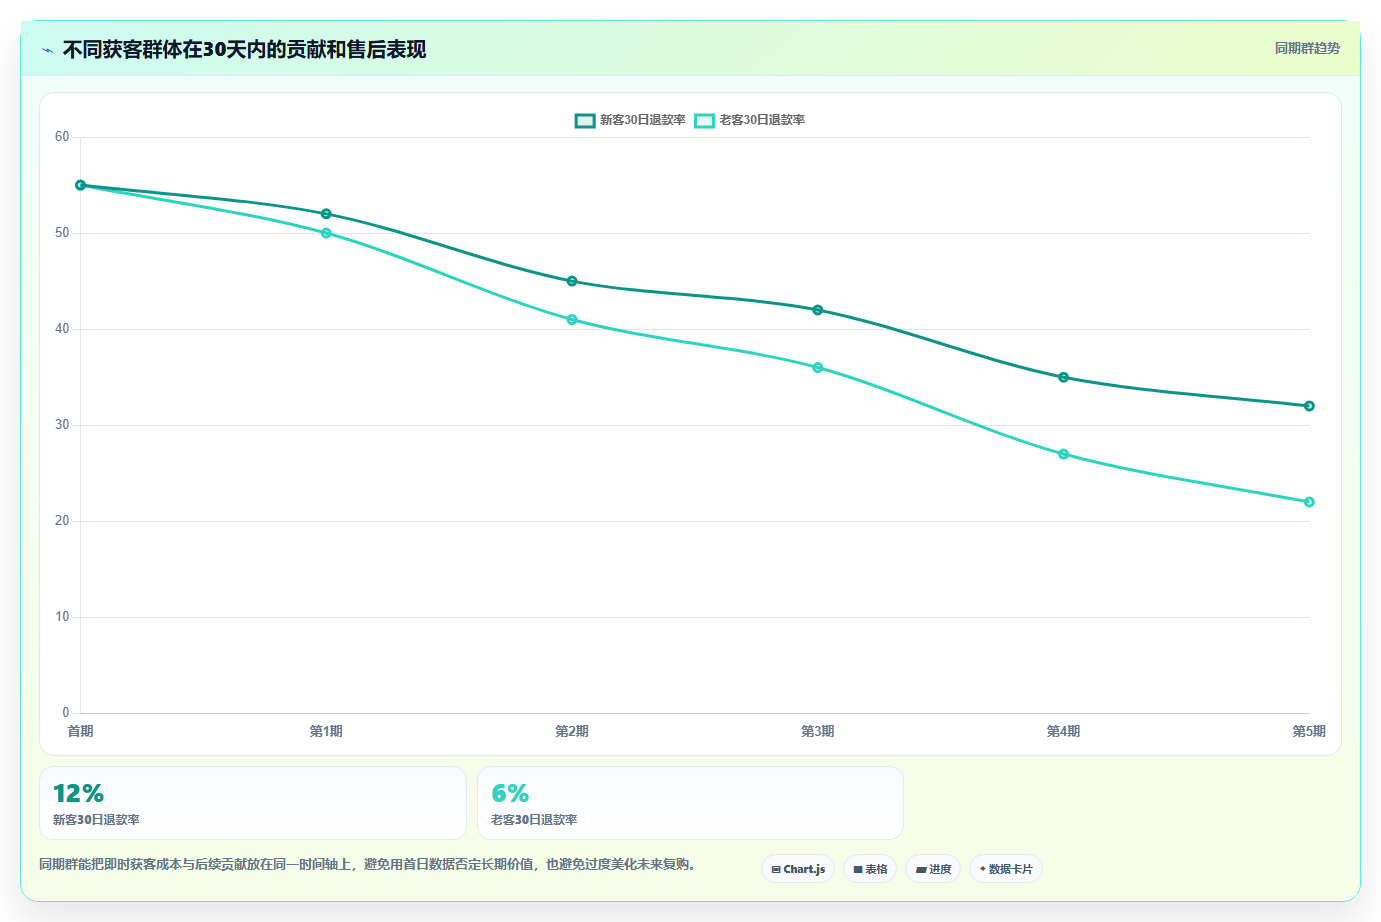Toggle the 新客30日退款率 legend swatch
Image resolution: width=1381 pixels, height=922 pixels.
click(x=585, y=120)
